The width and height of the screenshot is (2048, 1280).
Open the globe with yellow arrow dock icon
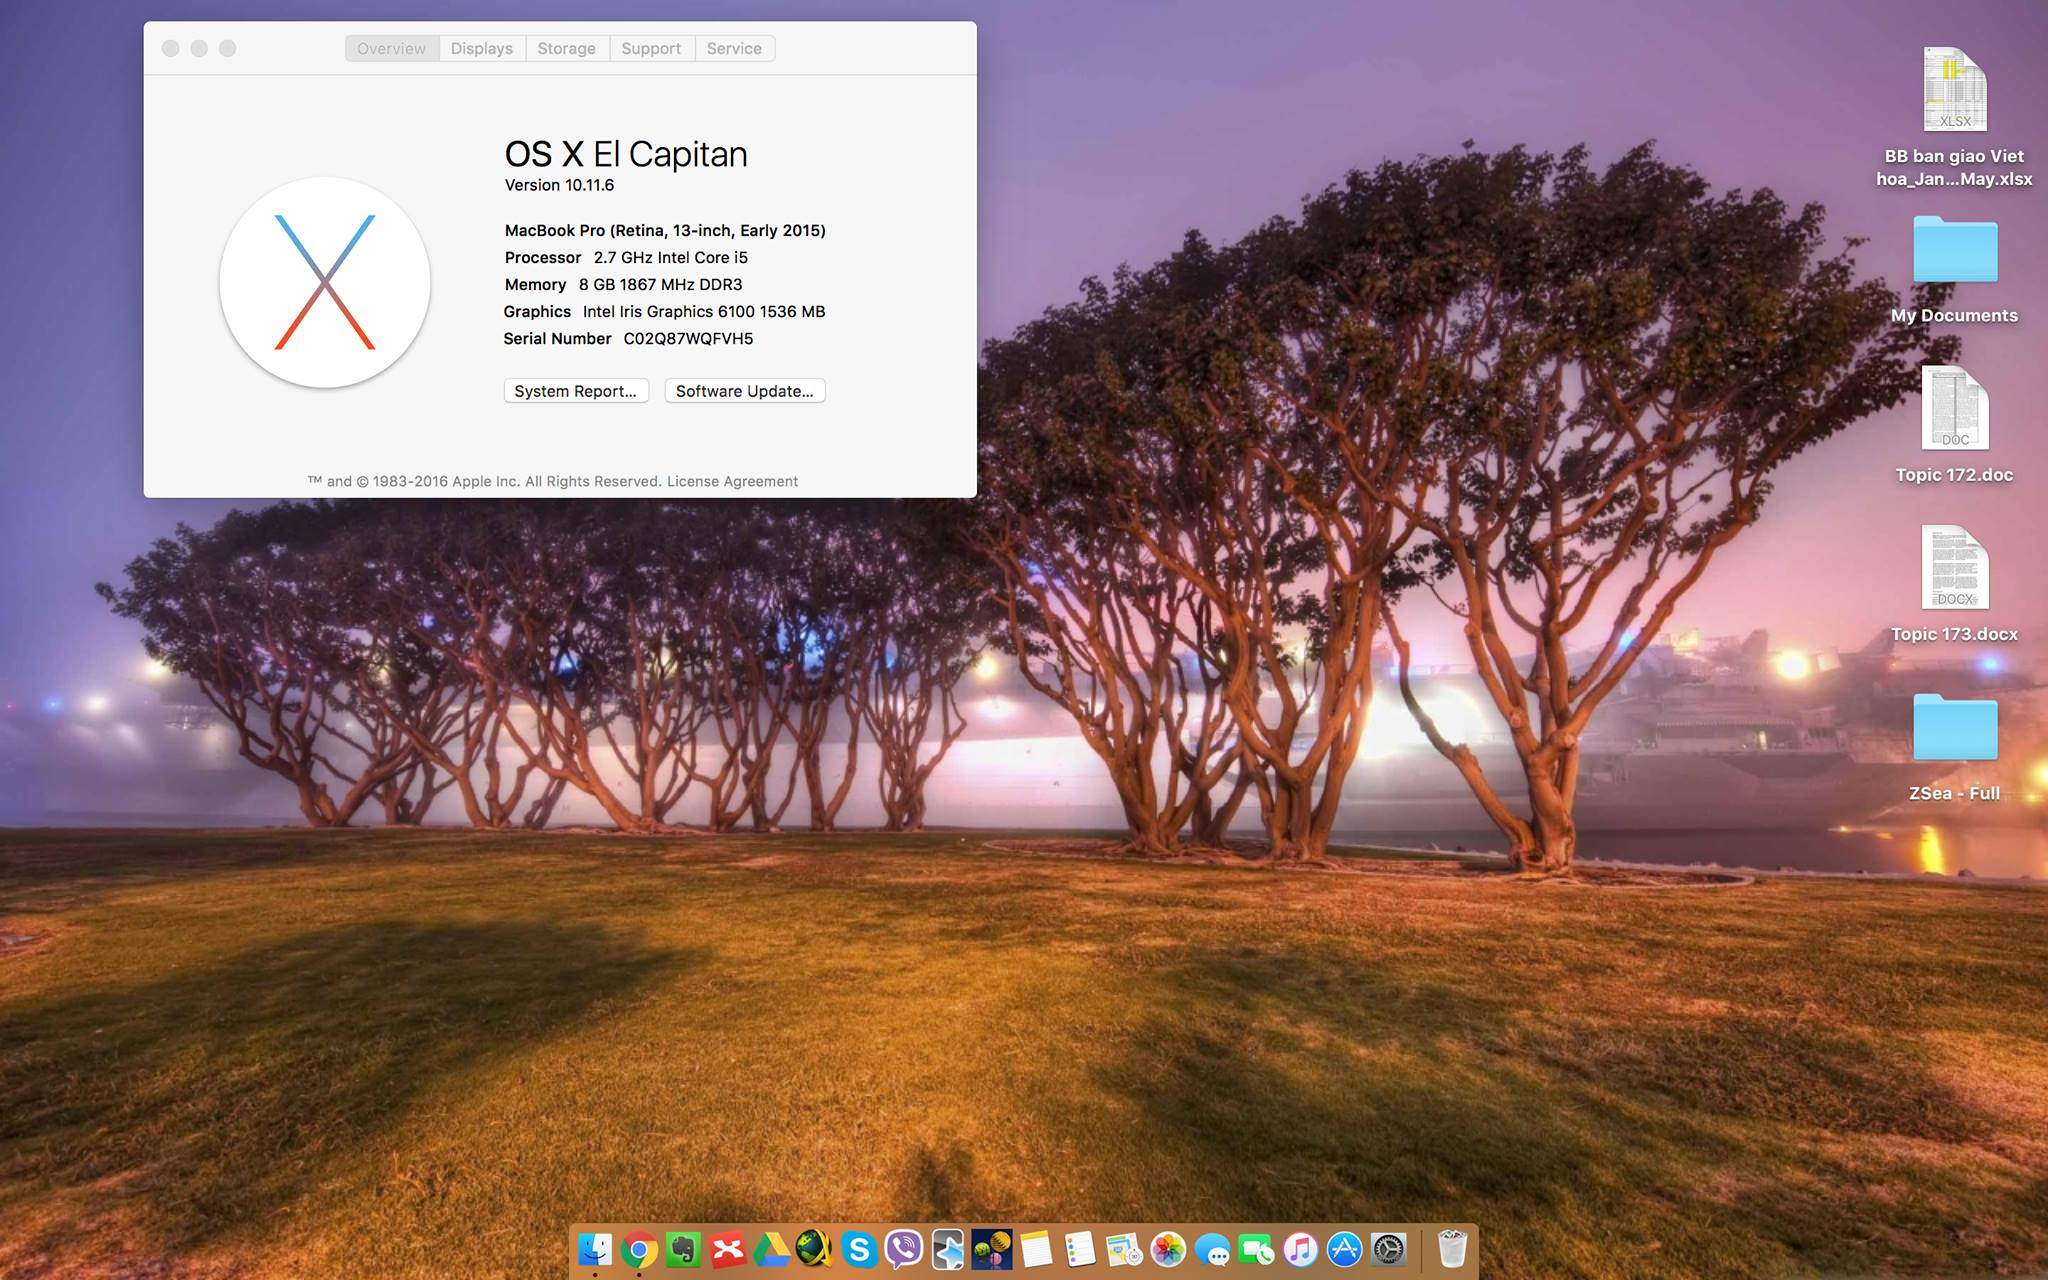815,1249
